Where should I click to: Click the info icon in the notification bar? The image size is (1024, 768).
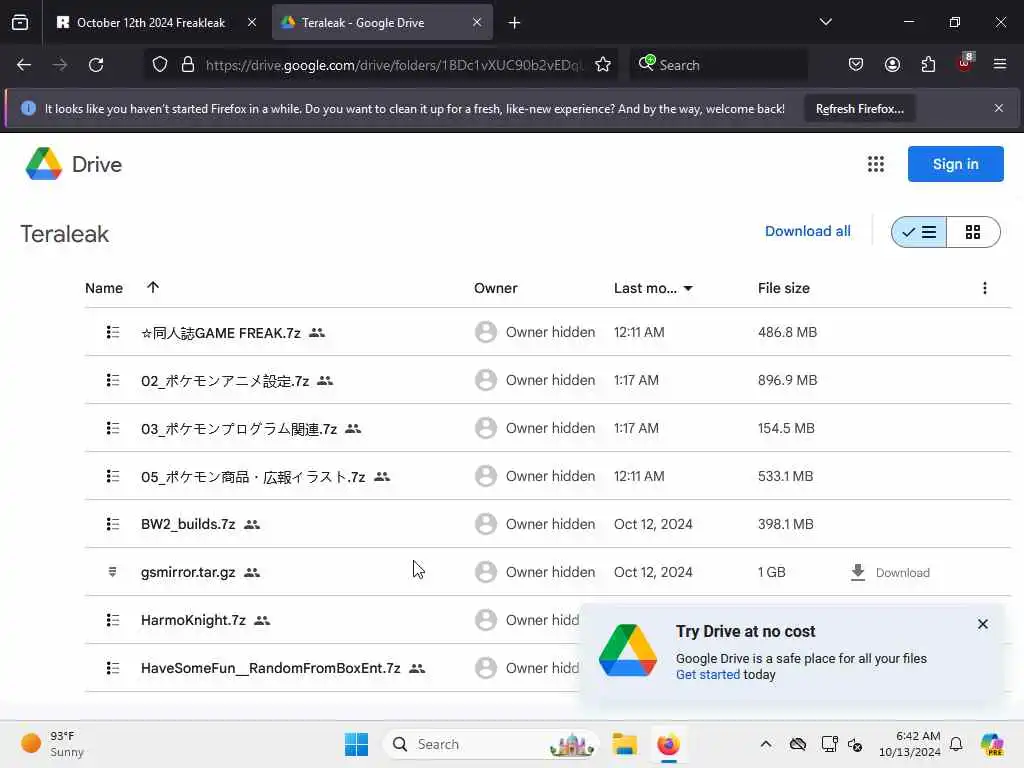coord(28,108)
